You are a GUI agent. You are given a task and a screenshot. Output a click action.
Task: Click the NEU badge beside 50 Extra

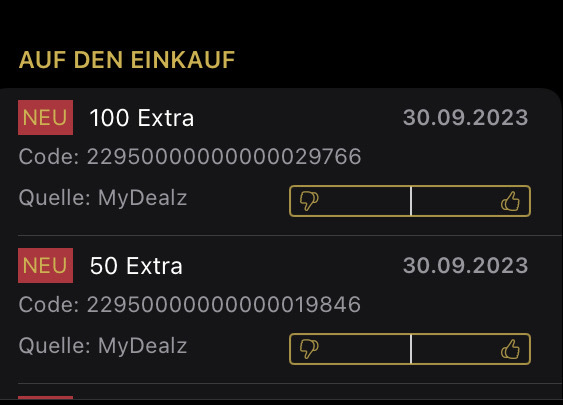(46, 265)
